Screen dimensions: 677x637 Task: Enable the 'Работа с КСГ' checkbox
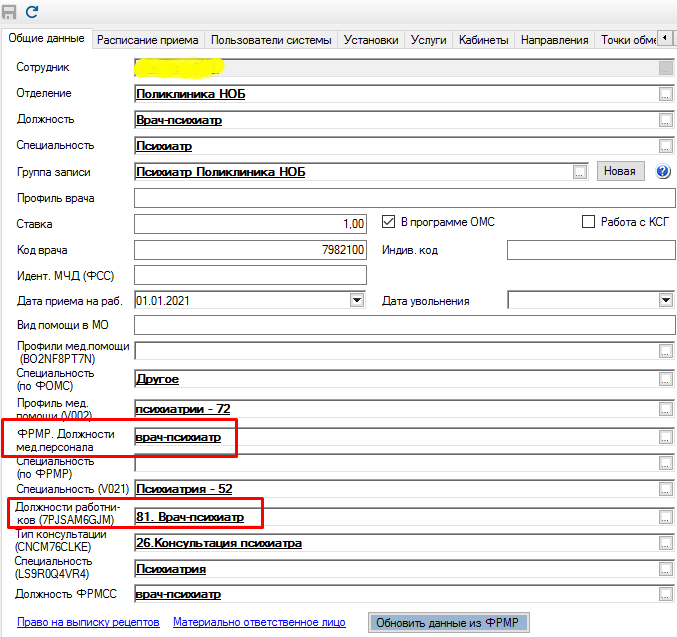point(589,222)
